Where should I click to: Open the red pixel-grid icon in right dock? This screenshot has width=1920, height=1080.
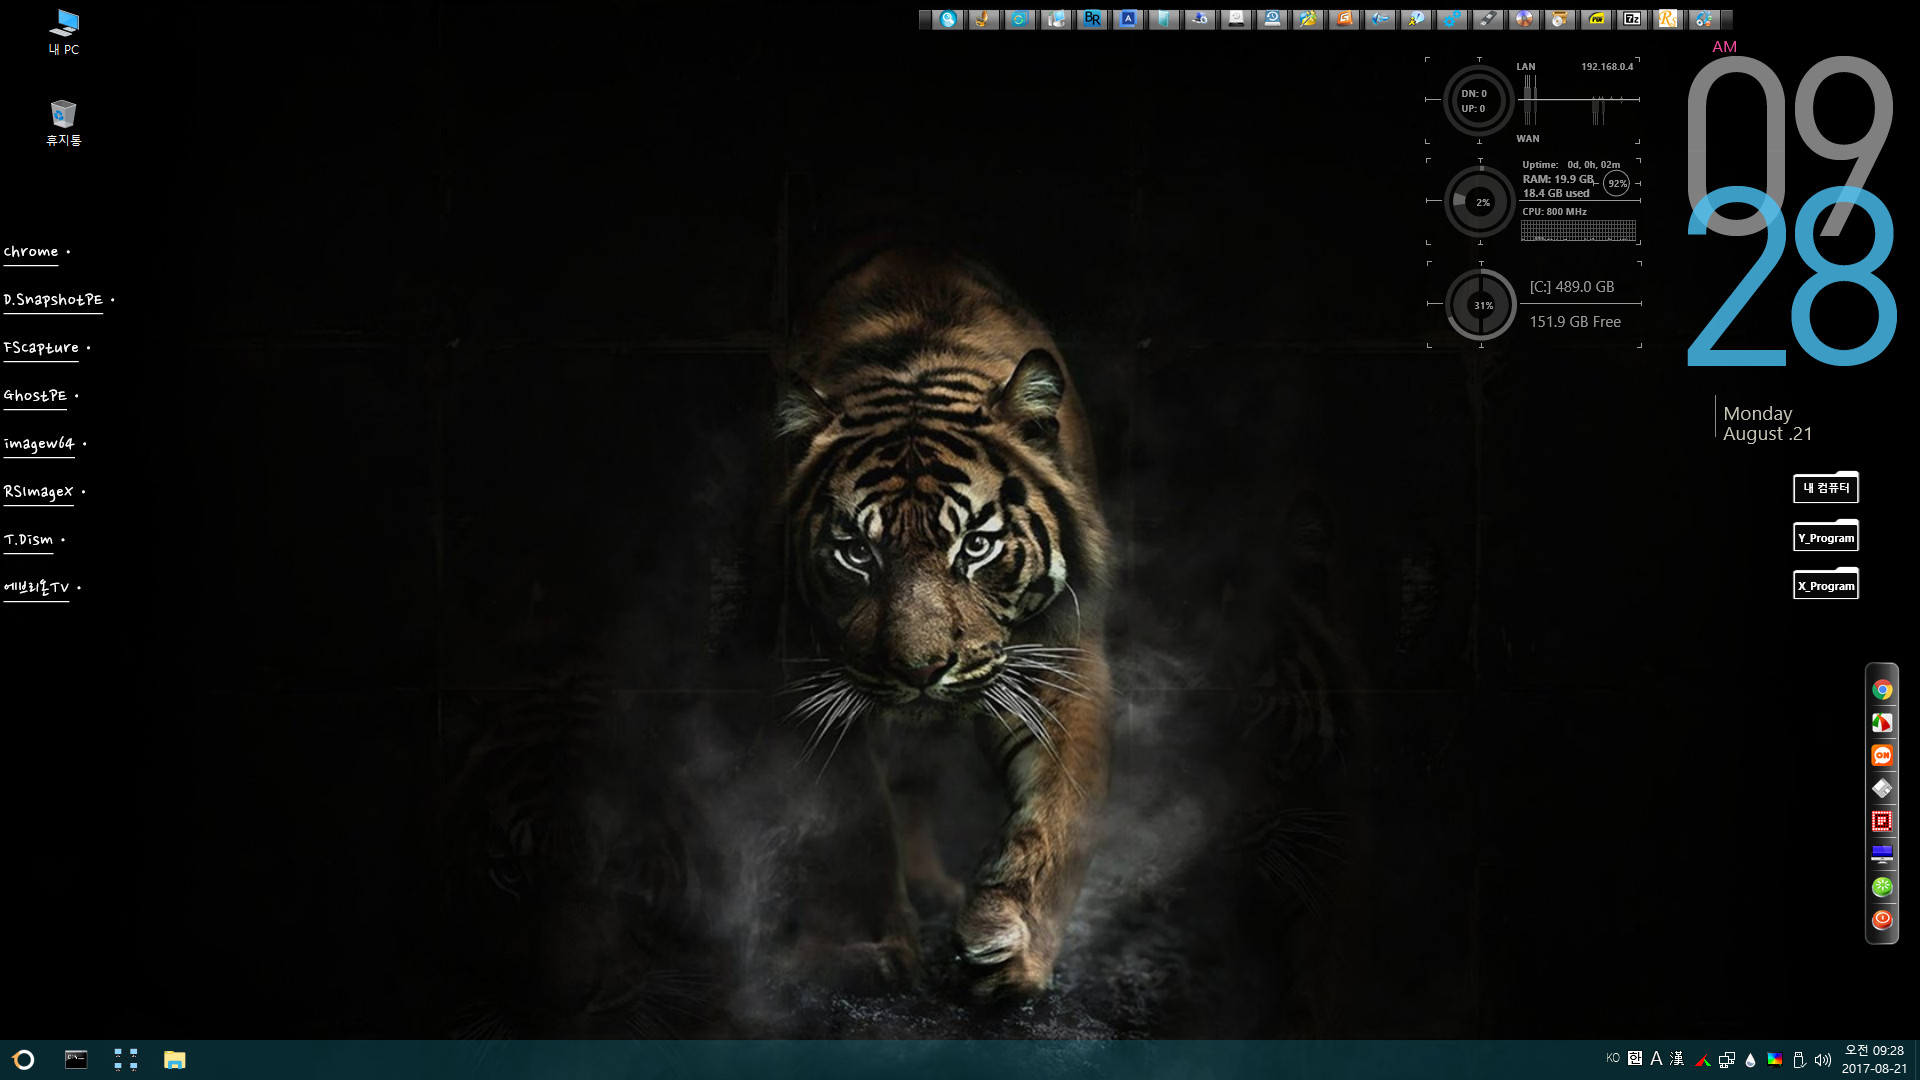1882,822
